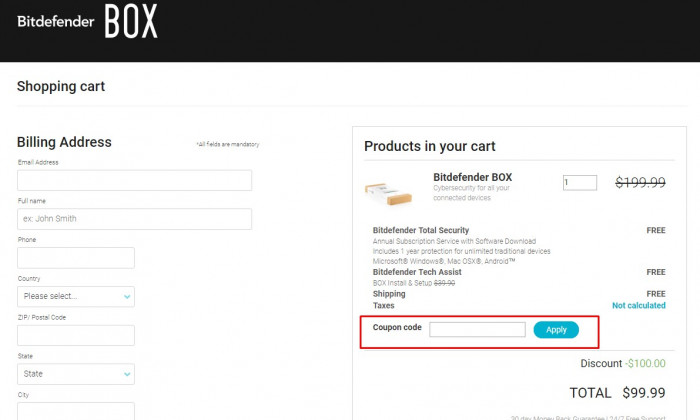The image size is (700, 420).
Task: Click the Bitdefender Tech Assist item
Action: coord(417,272)
